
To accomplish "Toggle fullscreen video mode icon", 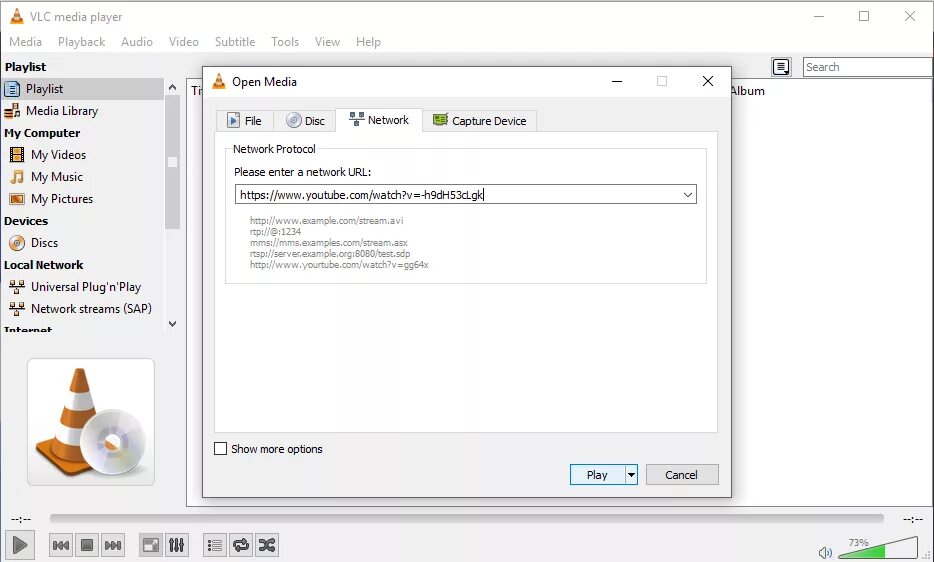I will click(x=151, y=545).
